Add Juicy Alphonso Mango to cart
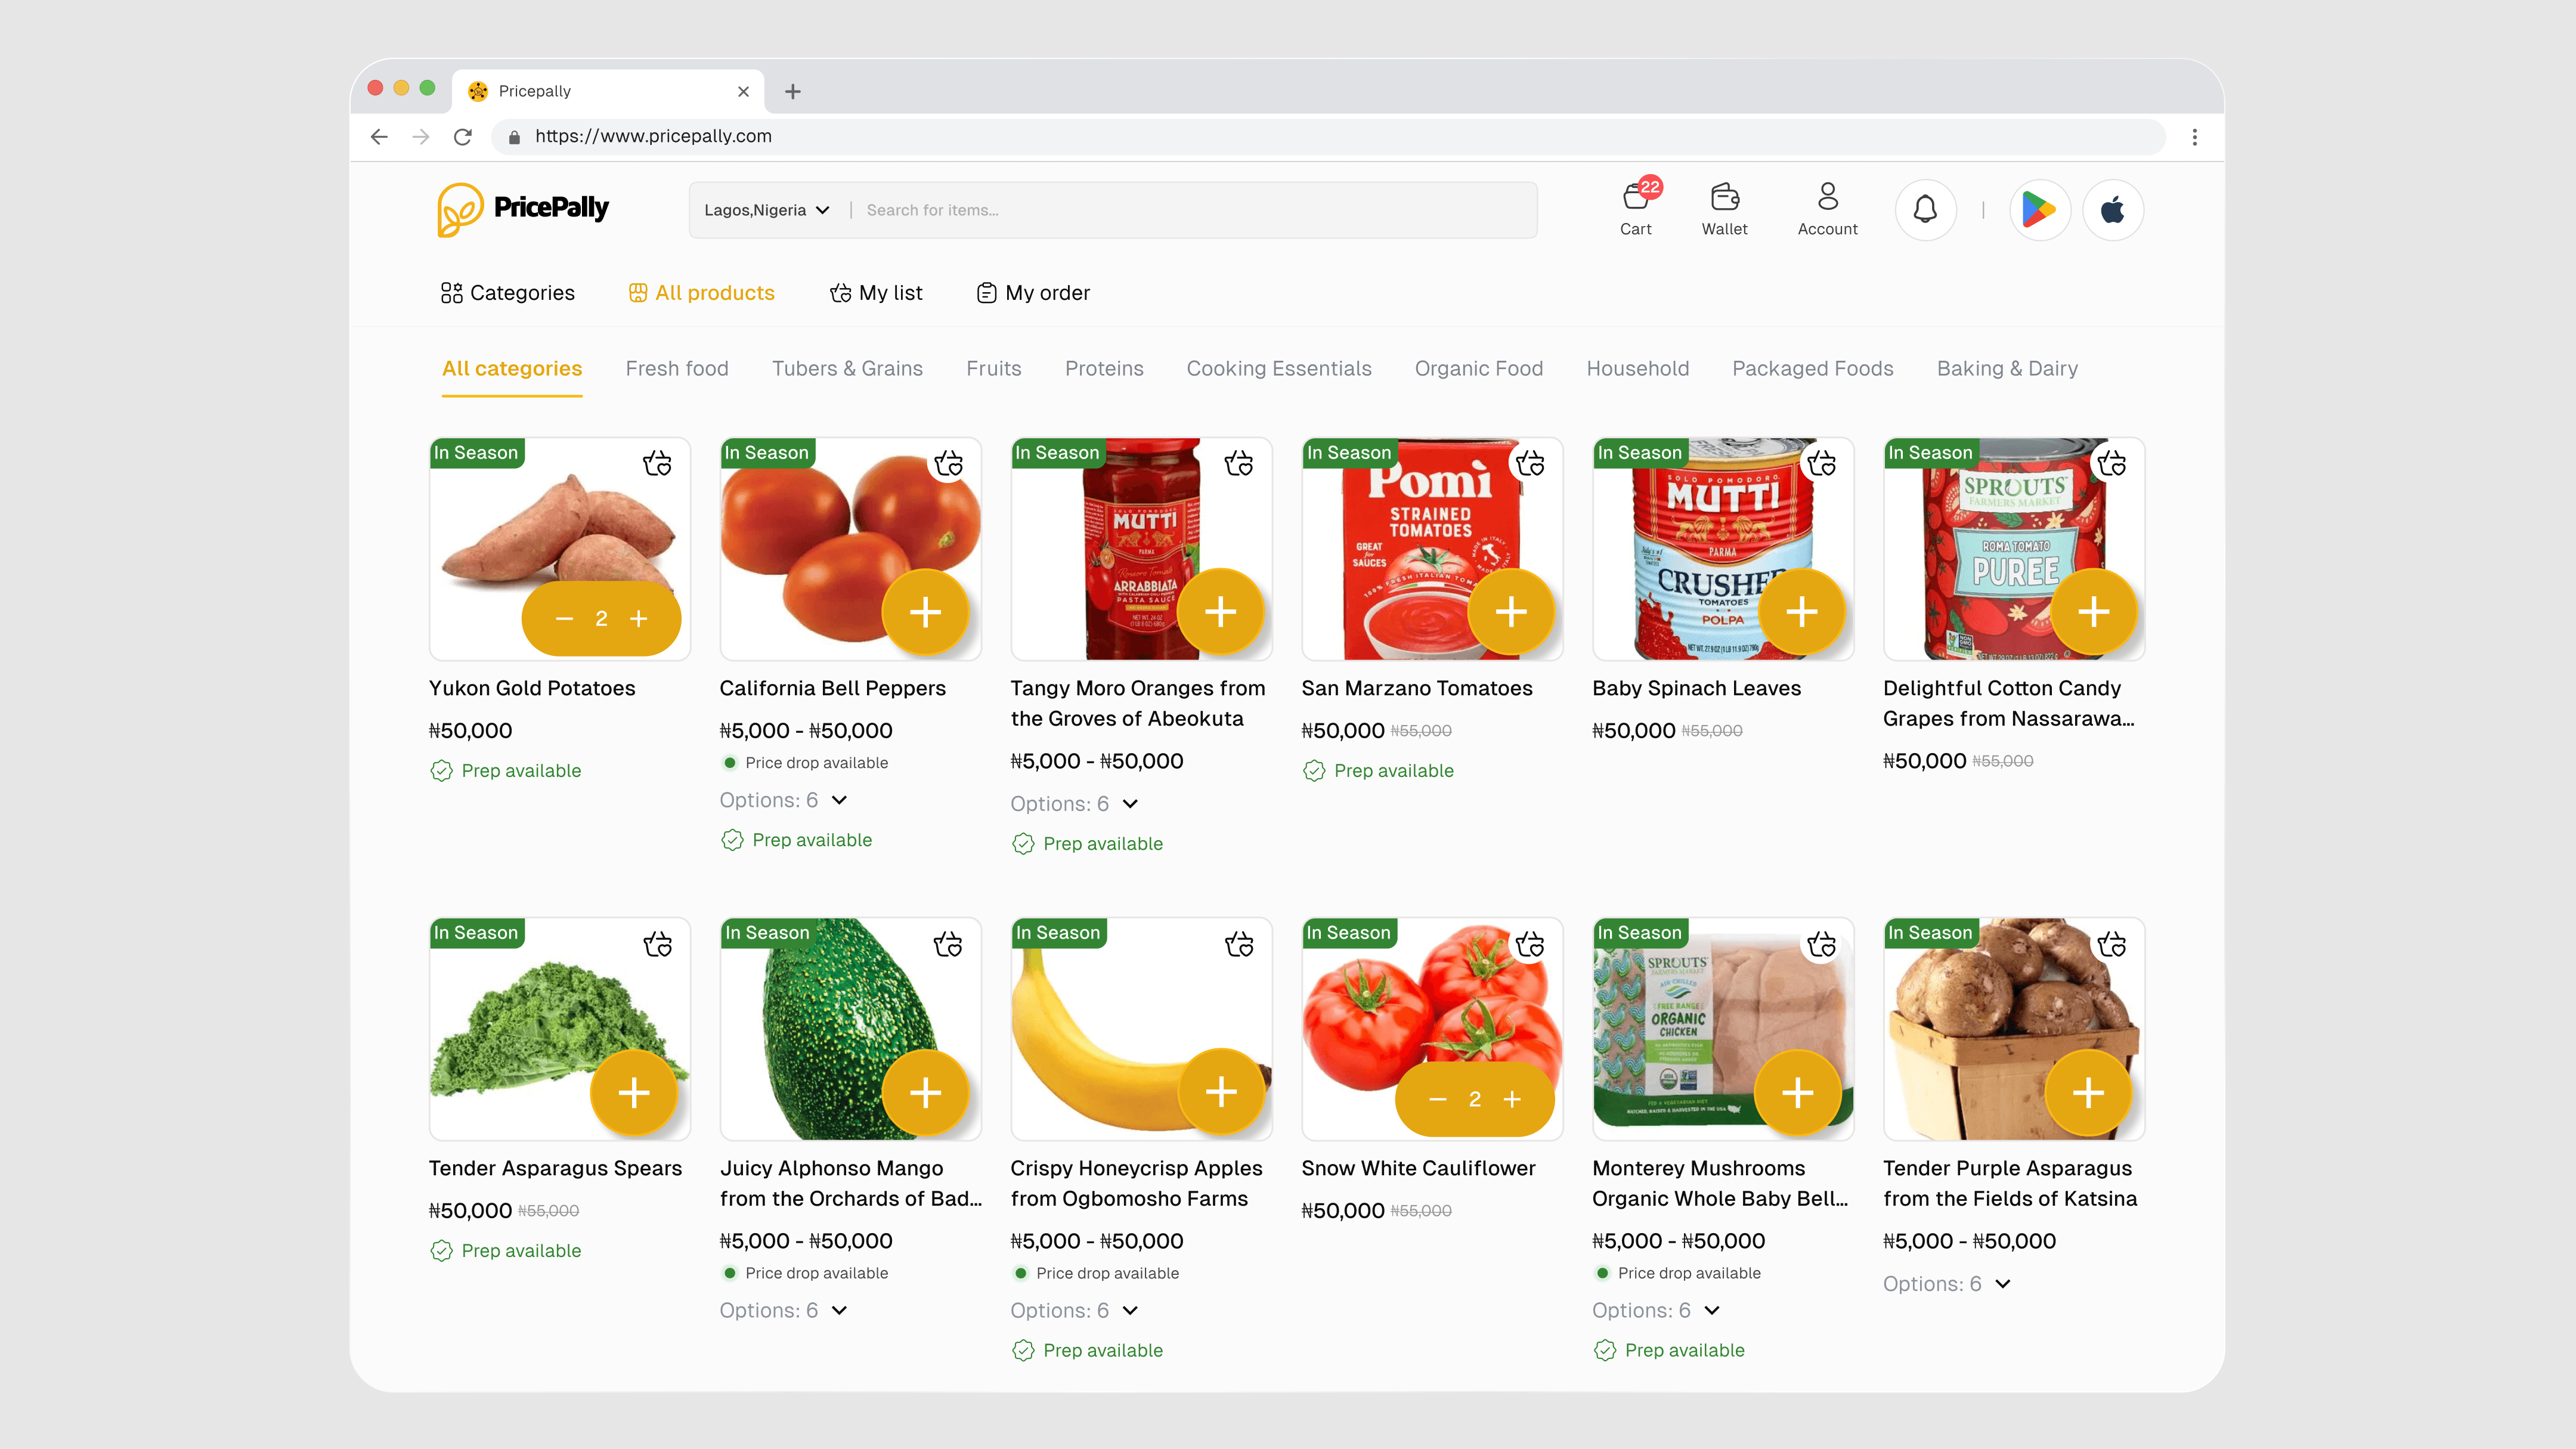Screen dimensions: 2576x1449 point(925,1093)
